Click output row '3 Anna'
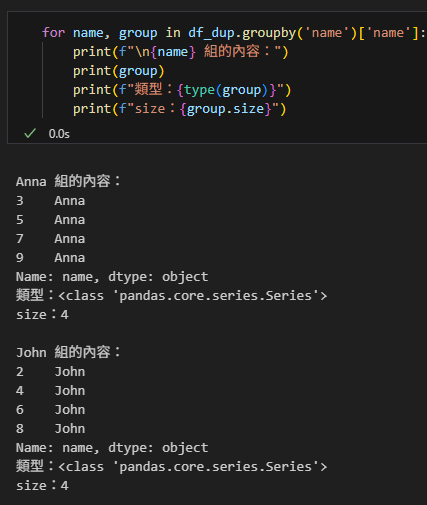This screenshot has width=427, height=505. pos(50,201)
